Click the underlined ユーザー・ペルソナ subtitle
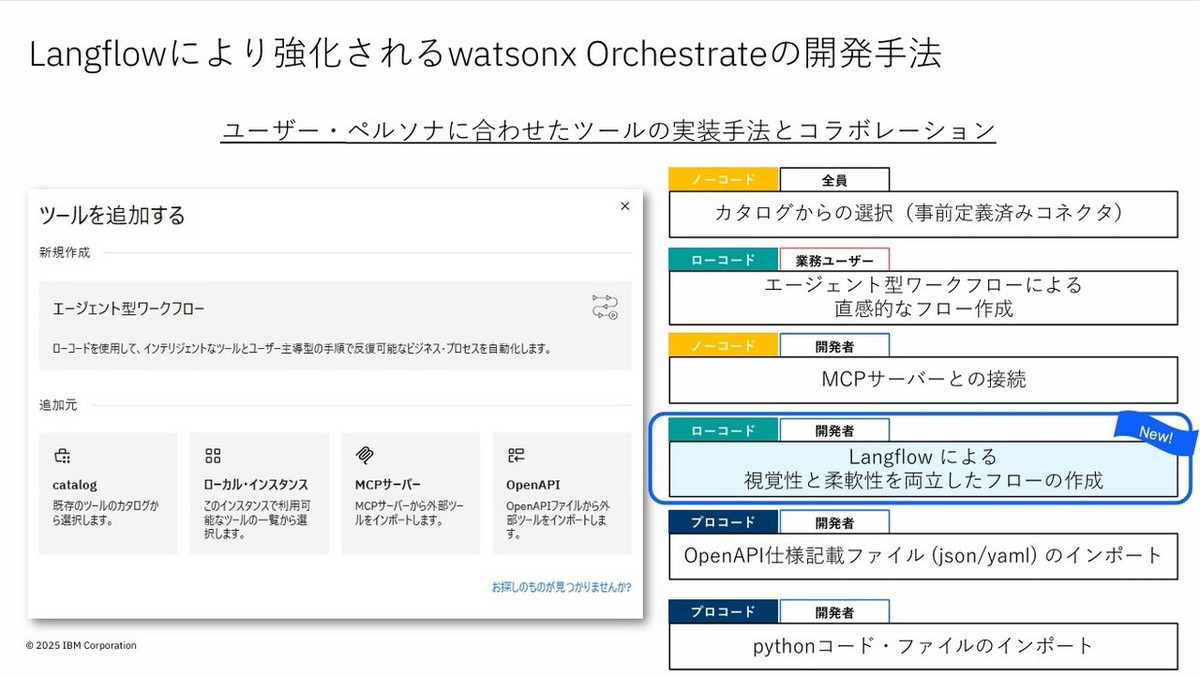This screenshot has height=678, width=1200. point(608,131)
